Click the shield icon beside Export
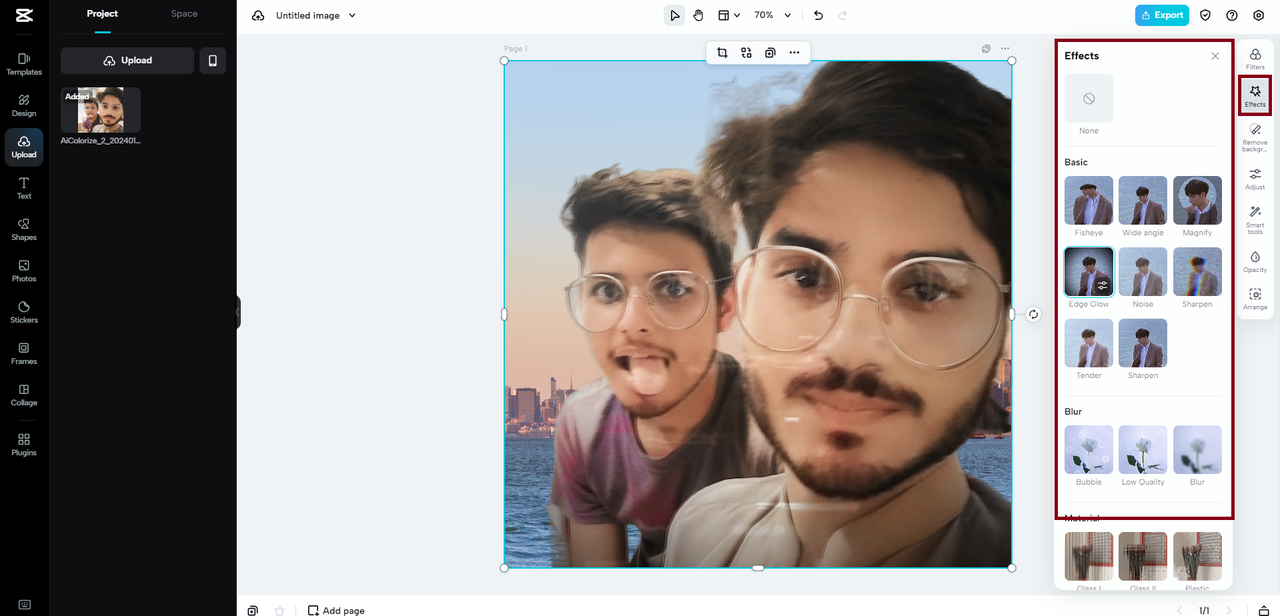The image size is (1280, 616). pyautogui.click(x=1205, y=15)
